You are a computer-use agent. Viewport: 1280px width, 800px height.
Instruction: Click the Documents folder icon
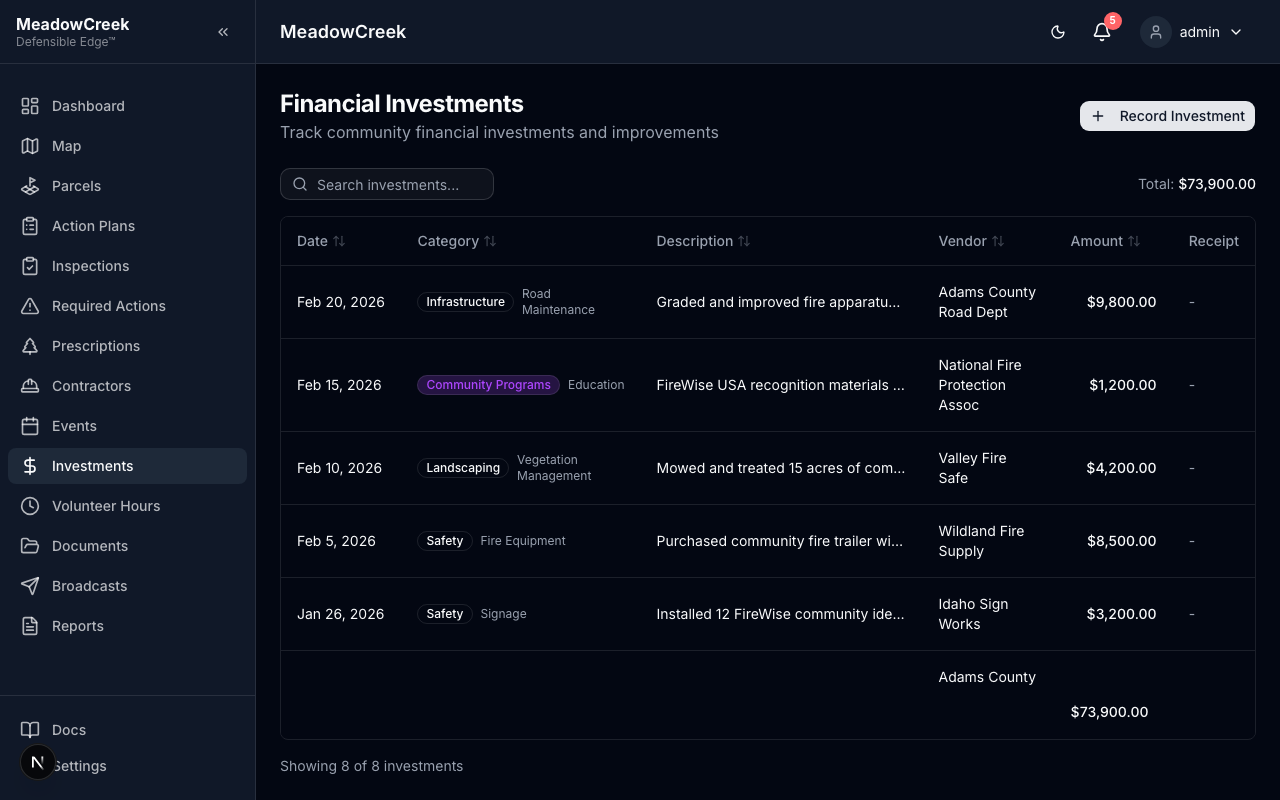click(30, 546)
